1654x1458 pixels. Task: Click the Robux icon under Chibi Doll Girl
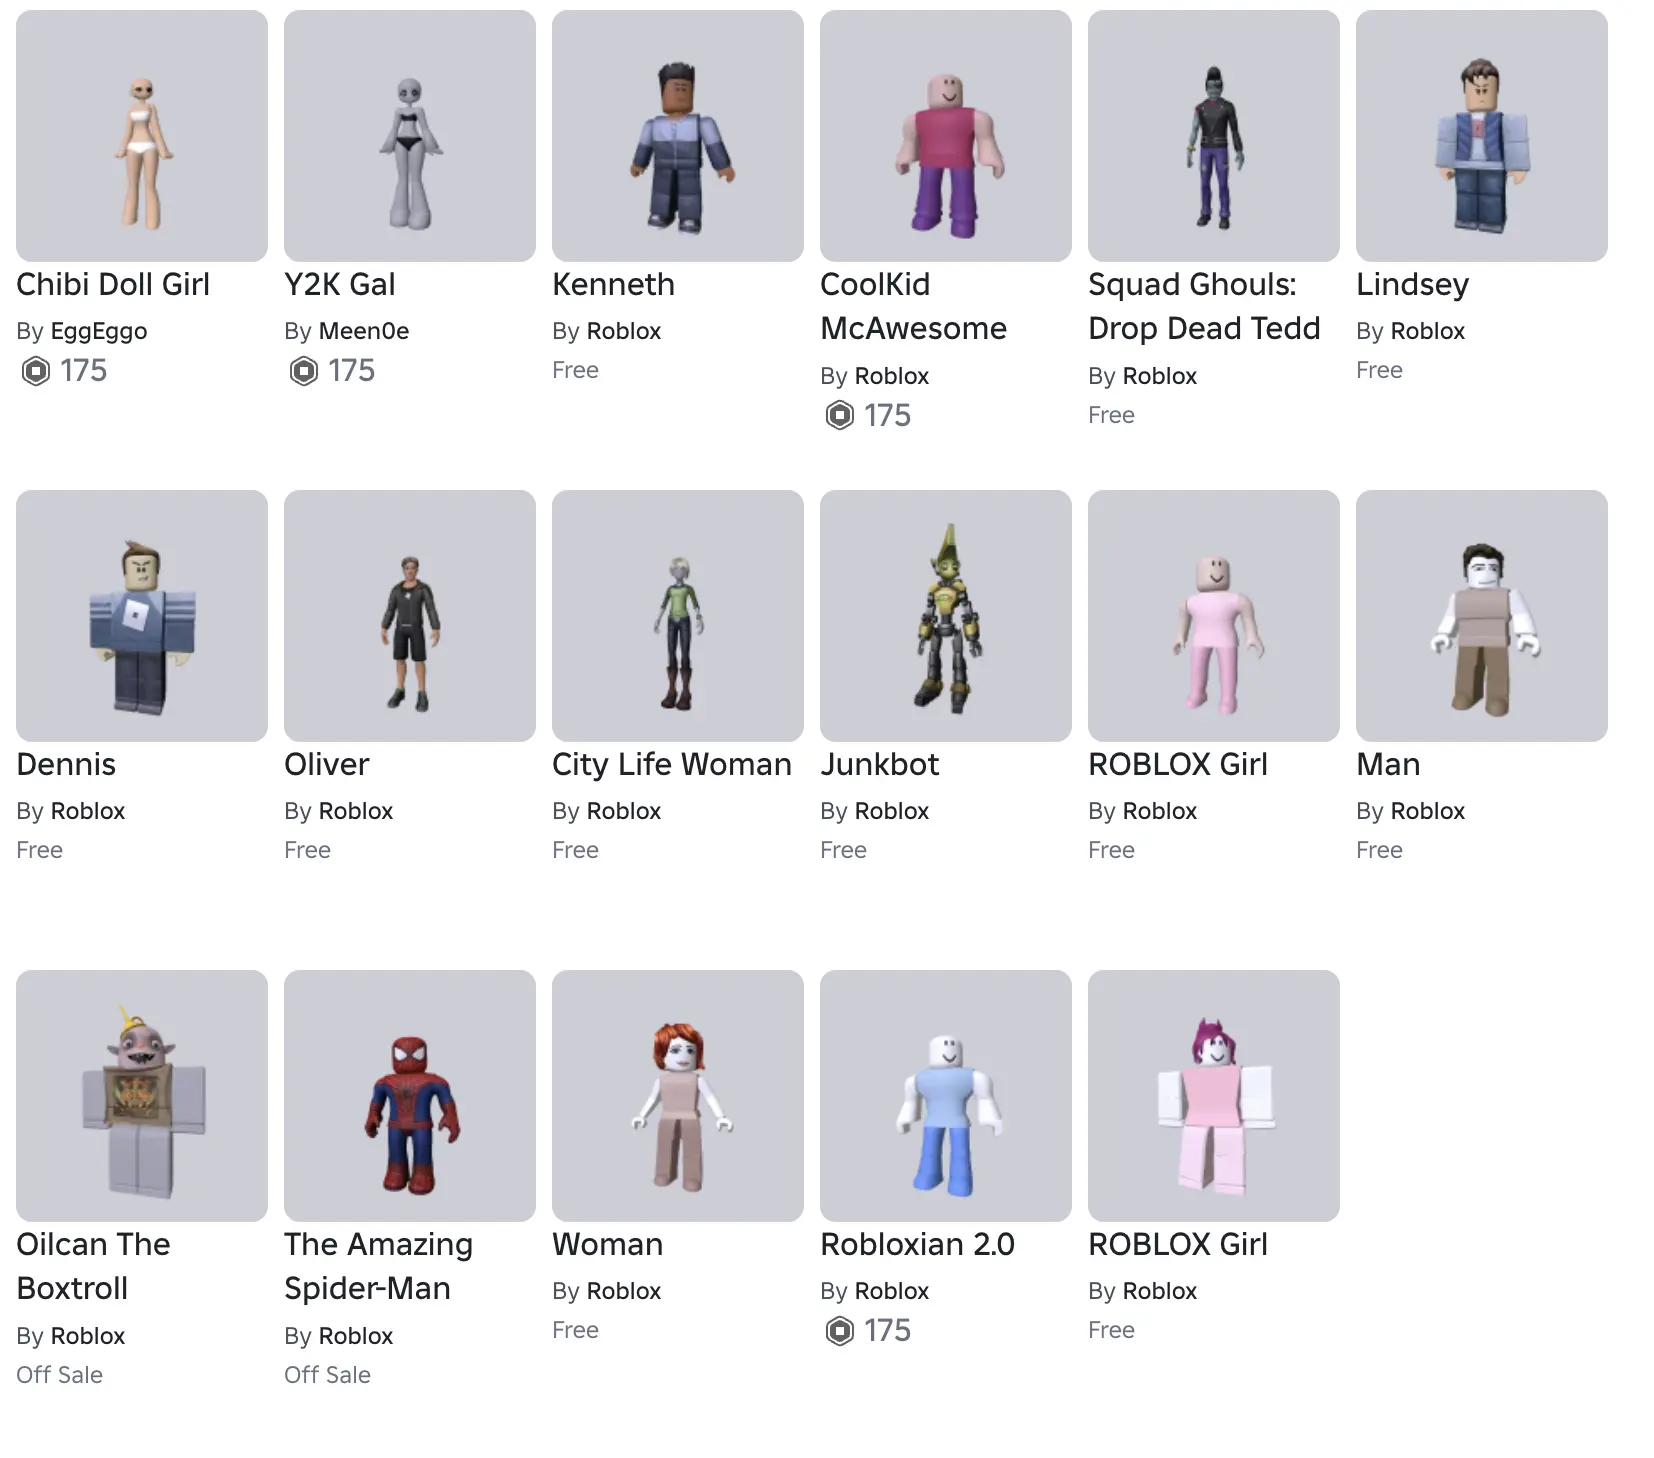[36, 371]
